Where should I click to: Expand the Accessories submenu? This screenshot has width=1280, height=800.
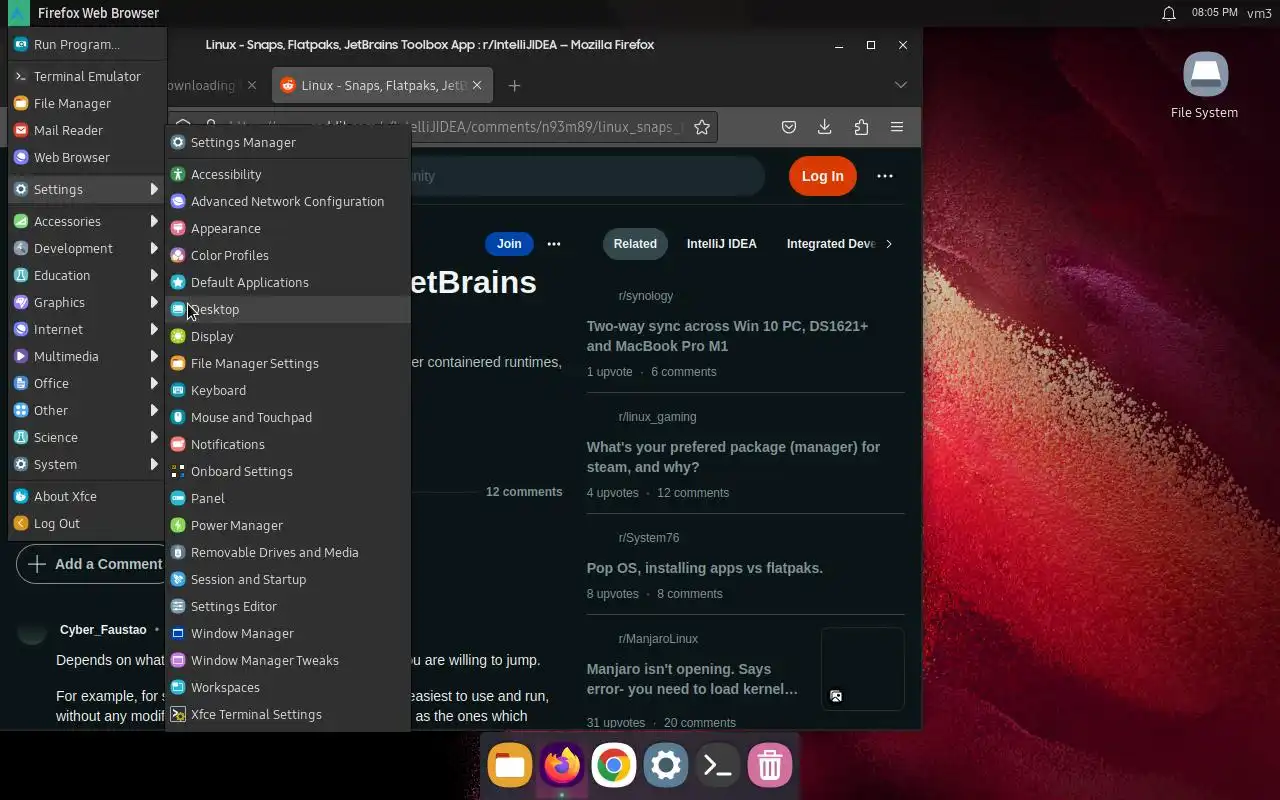pos(87,221)
